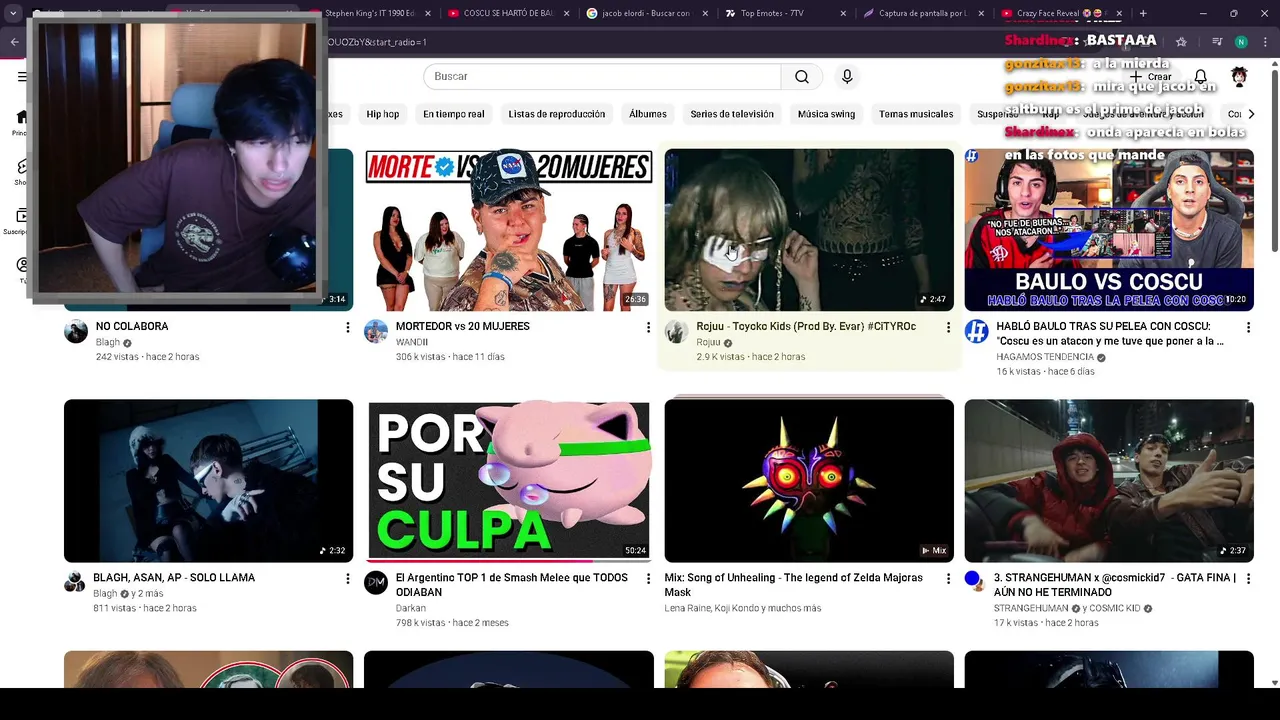
Task: Bookmark this page with the star icon
Action: click(1181, 42)
